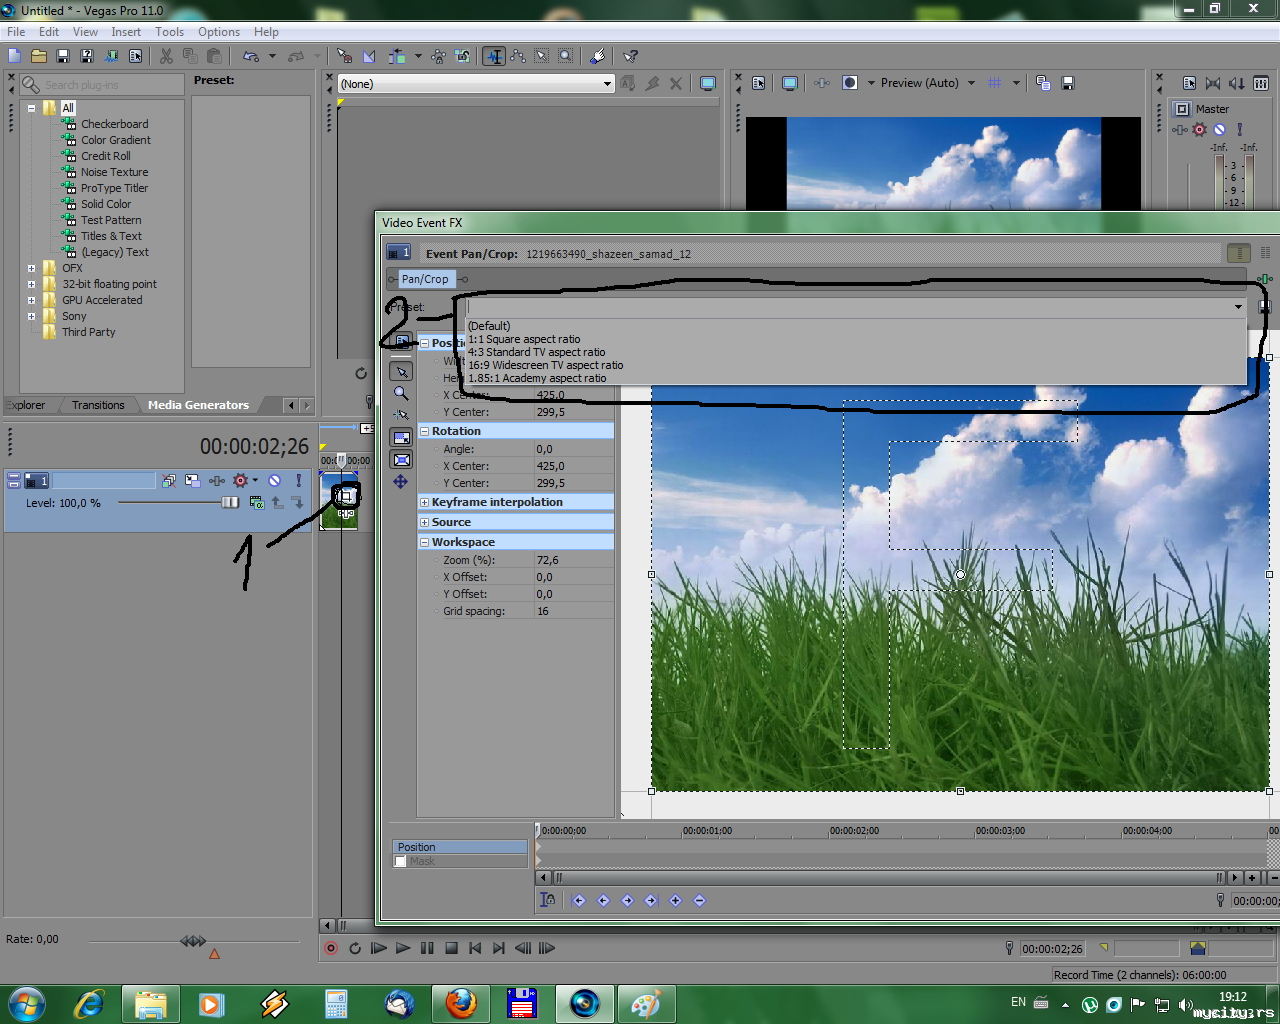Enable the Mask checkbox in keyframe panel
This screenshot has height=1024, width=1280.
[401, 861]
